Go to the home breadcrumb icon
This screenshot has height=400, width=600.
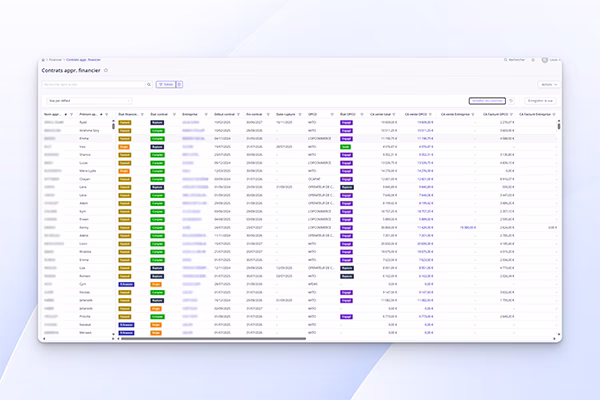click(43, 60)
